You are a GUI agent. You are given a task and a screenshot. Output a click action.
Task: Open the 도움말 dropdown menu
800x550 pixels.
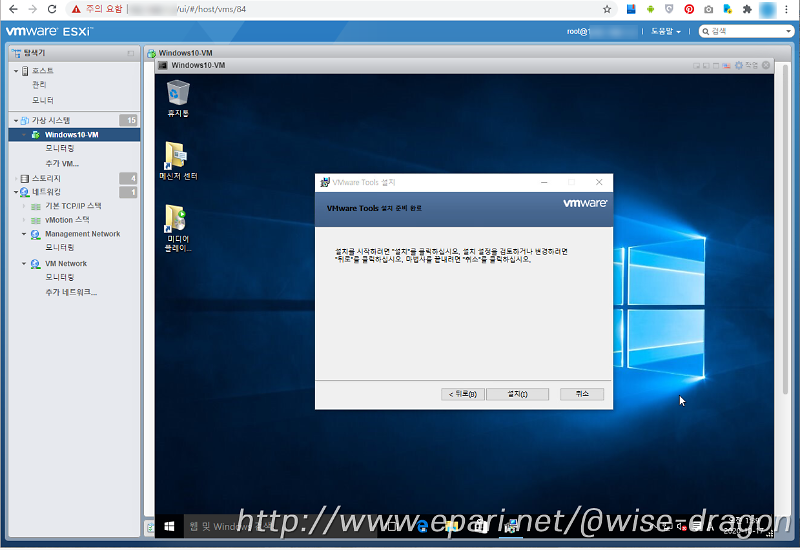(x=665, y=32)
